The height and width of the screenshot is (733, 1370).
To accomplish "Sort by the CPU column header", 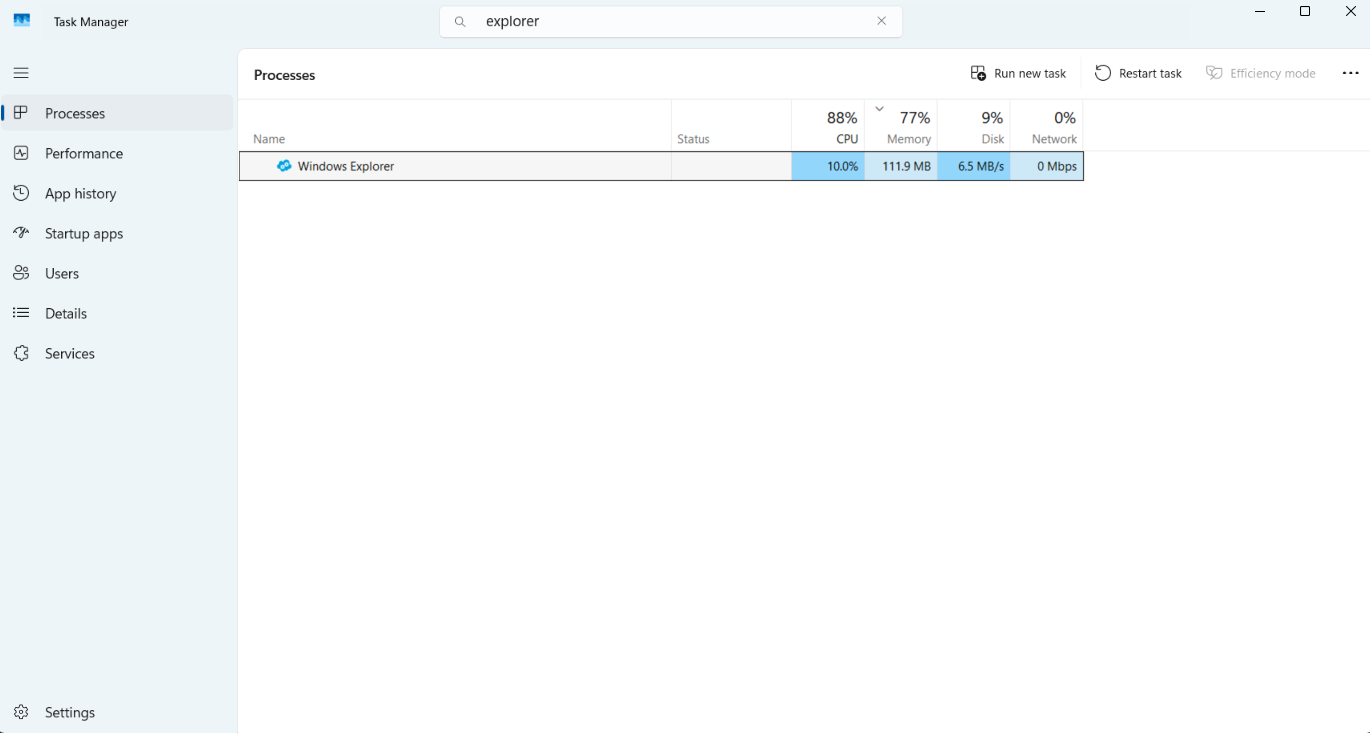I will coord(828,126).
